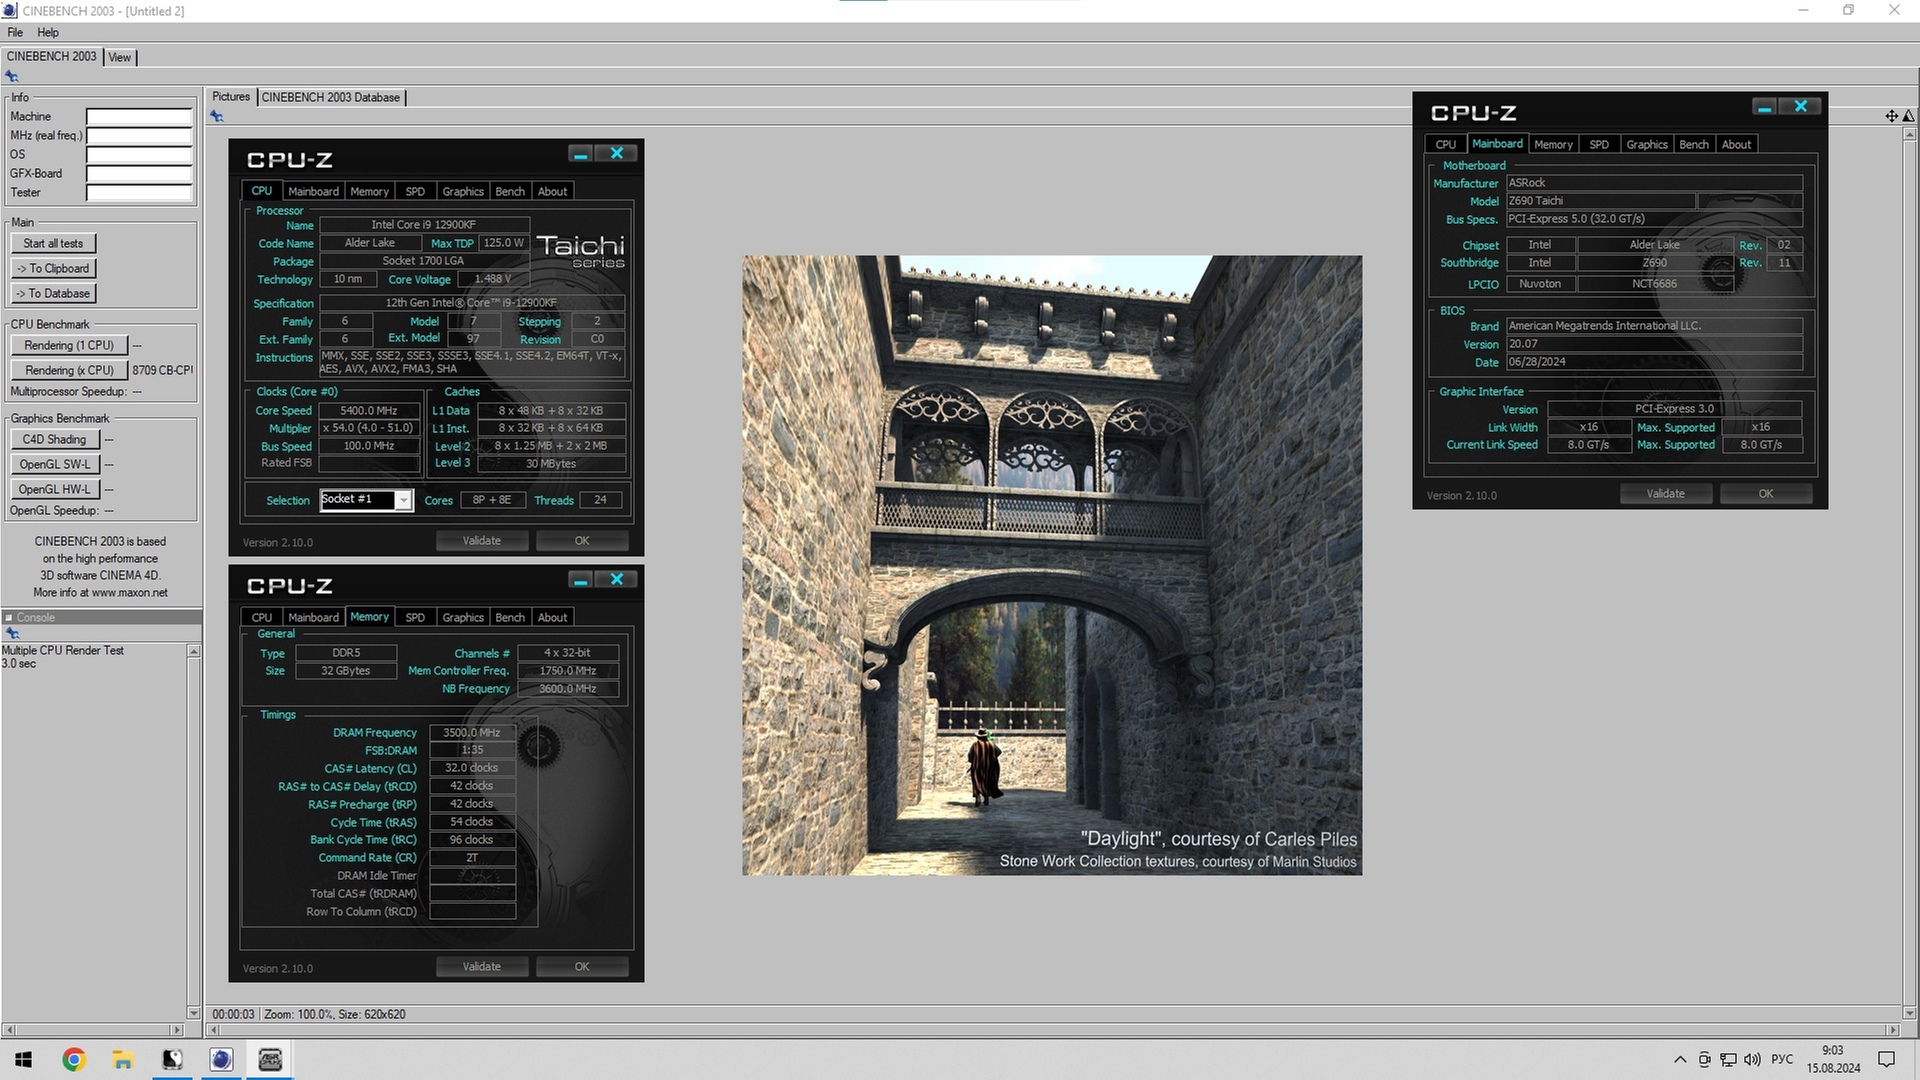Click the pin icon in the Console panel
The image size is (1920, 1080).
tap(12, 634)
